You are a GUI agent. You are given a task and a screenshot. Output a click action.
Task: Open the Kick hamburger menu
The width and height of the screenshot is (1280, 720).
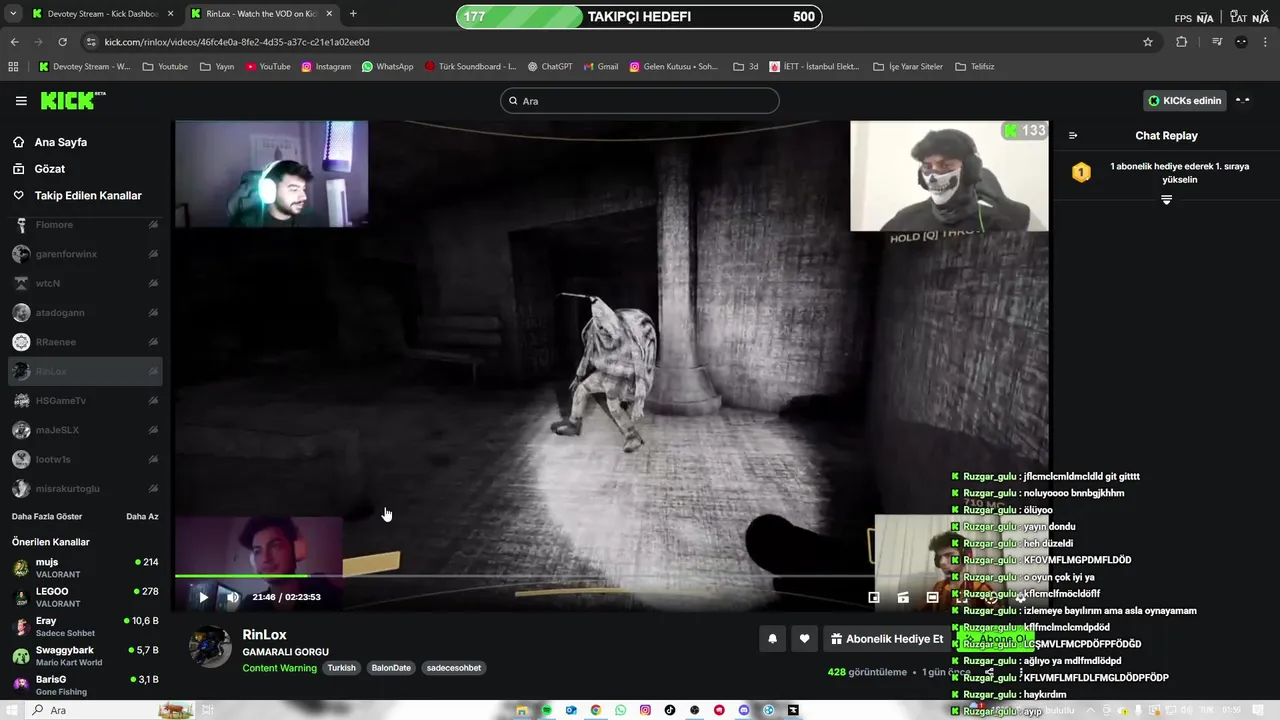[21, 101]
